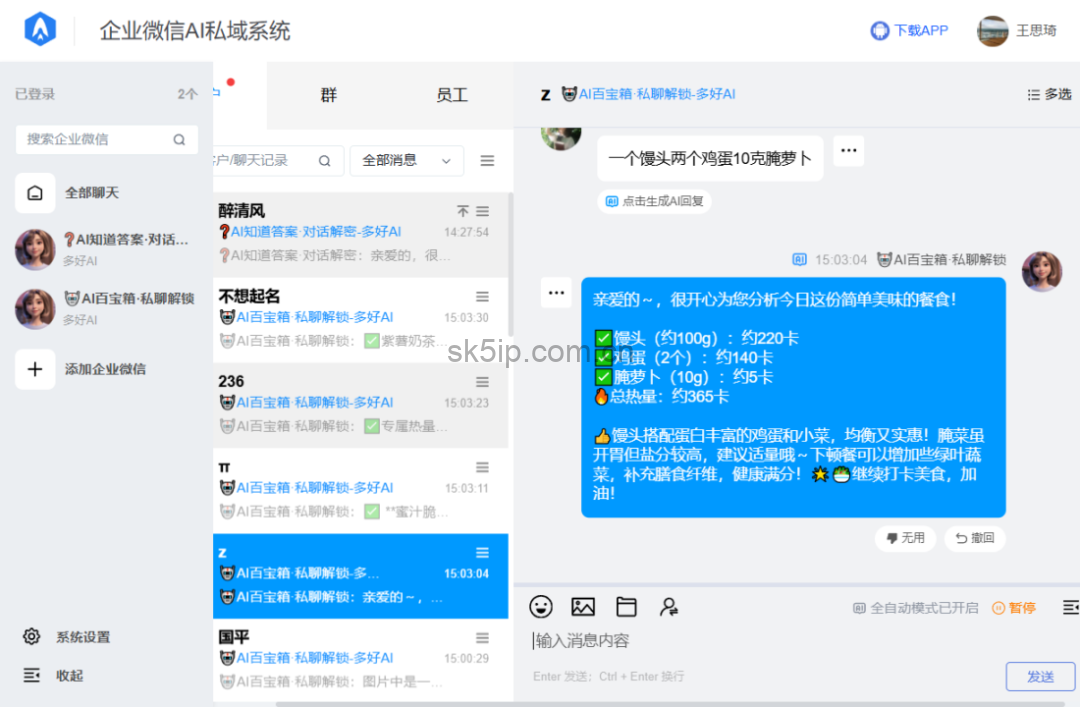
Task: Open the emoji picker in the message toolbar
Action: [x=541, y=606]
